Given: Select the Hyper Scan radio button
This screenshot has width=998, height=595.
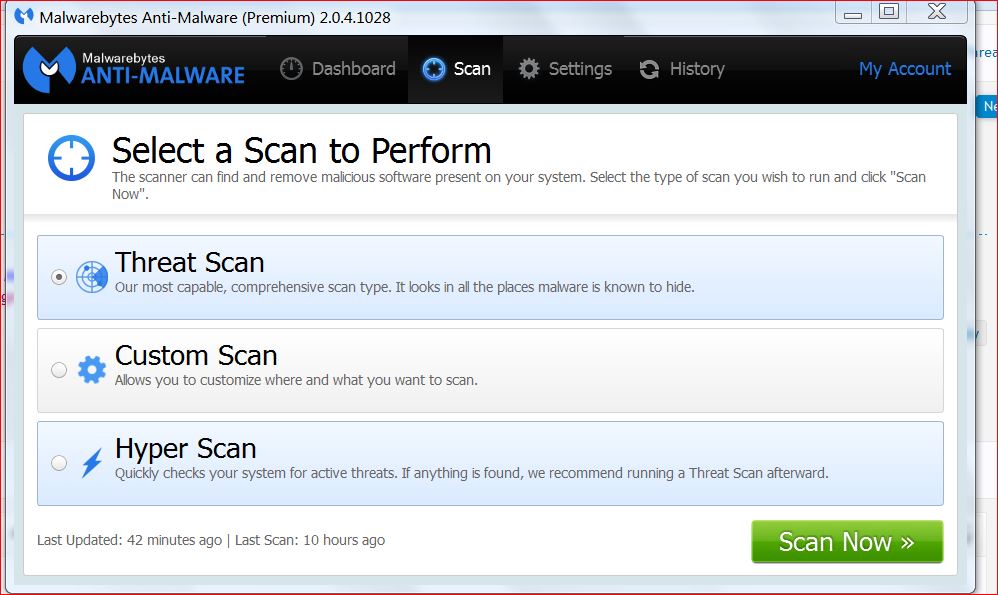Looking at the screenshot, I should 59,463.
